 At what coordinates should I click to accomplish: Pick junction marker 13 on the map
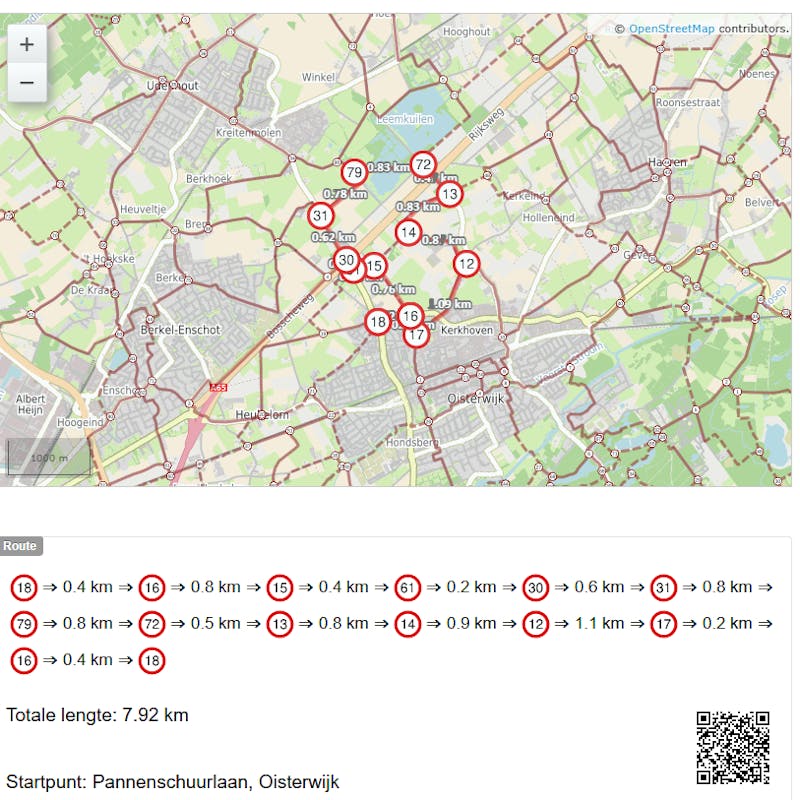tap(450, 194)
